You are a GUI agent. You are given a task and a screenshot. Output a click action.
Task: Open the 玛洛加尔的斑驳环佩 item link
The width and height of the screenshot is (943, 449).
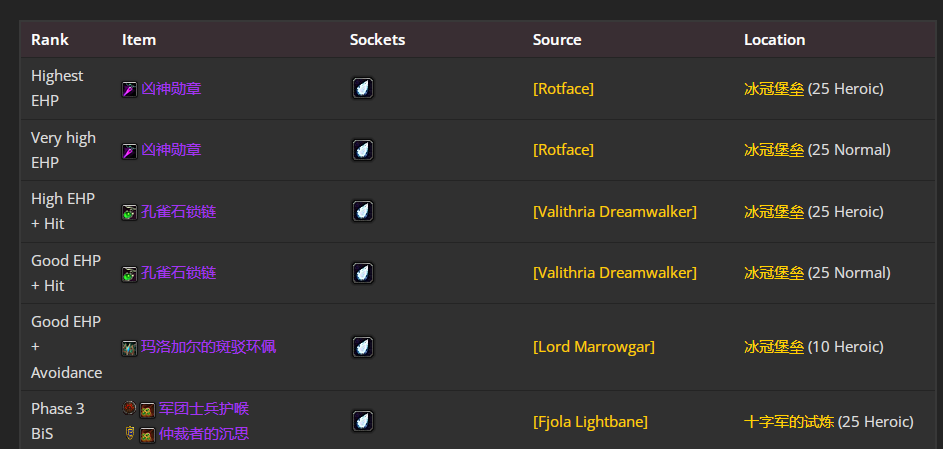tap(208, 347)
